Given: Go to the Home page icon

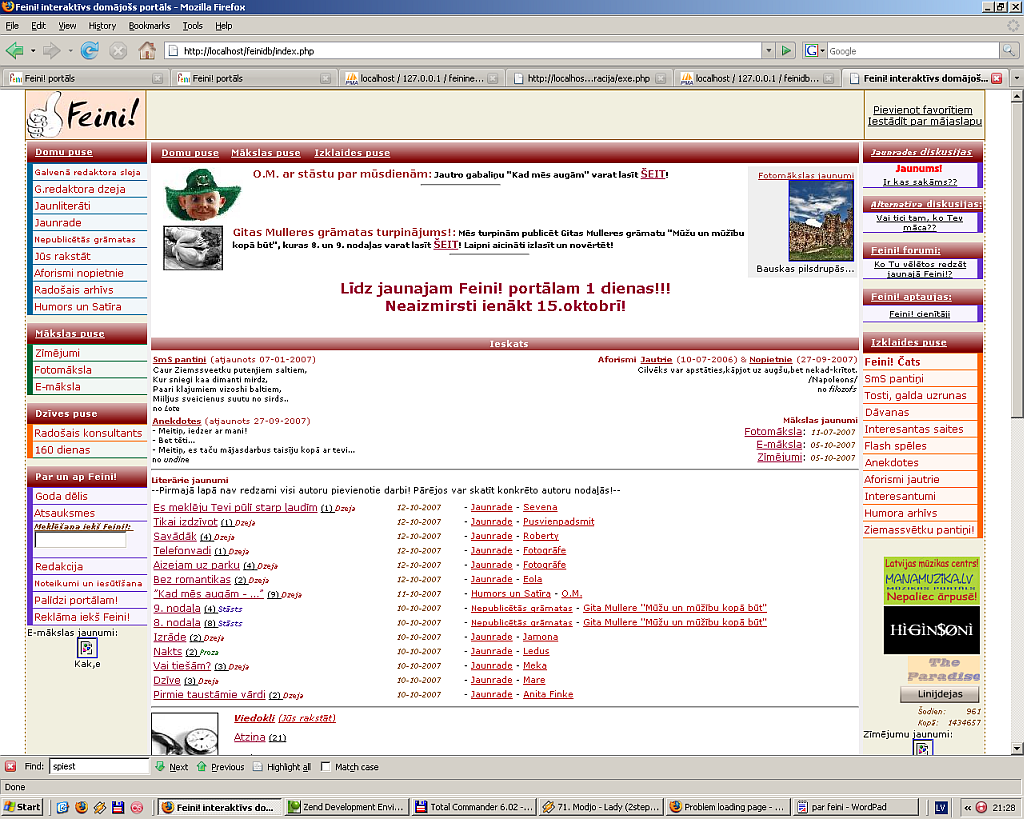Looking at the screenshot, I should 147,50.
